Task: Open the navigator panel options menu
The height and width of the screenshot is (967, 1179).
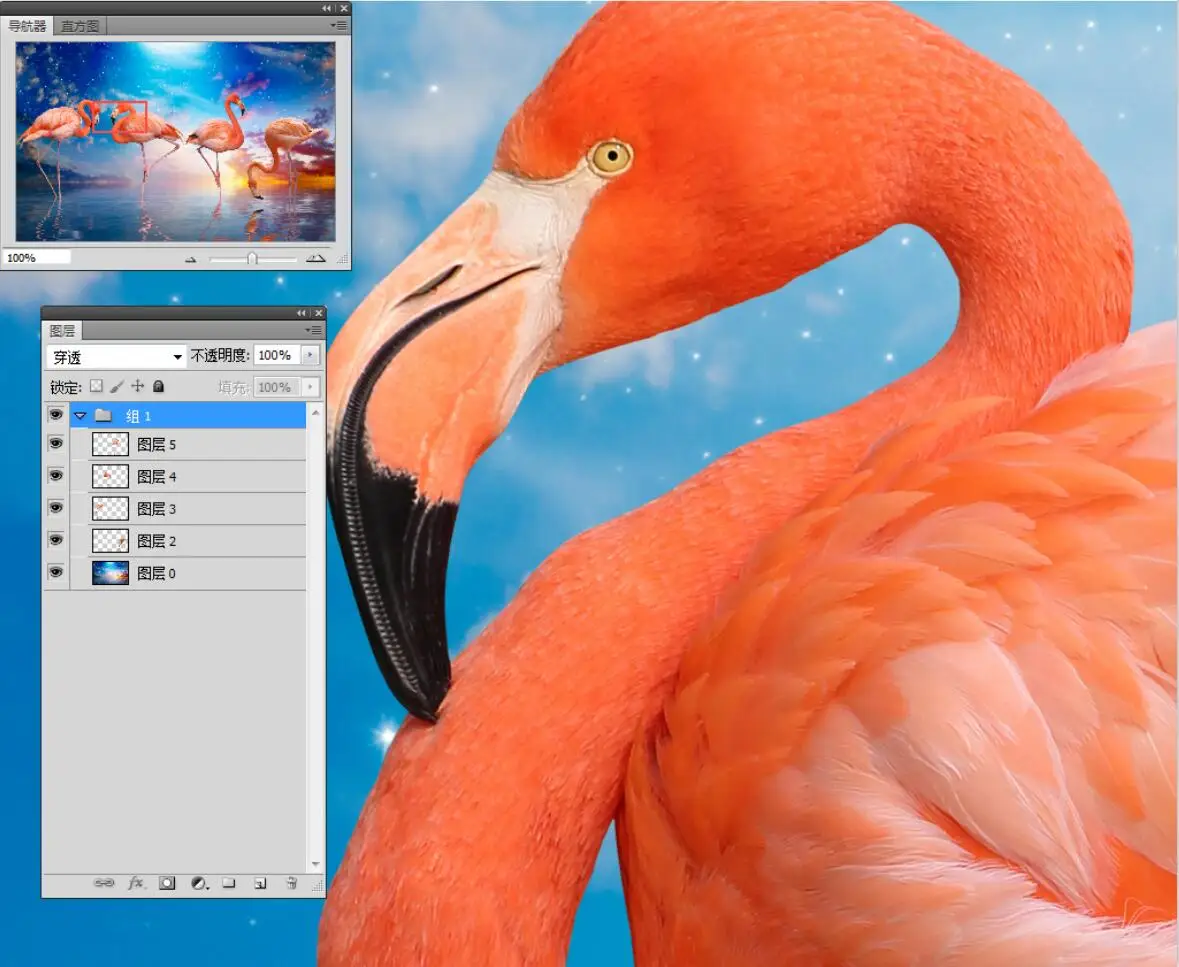Action: 339,26
